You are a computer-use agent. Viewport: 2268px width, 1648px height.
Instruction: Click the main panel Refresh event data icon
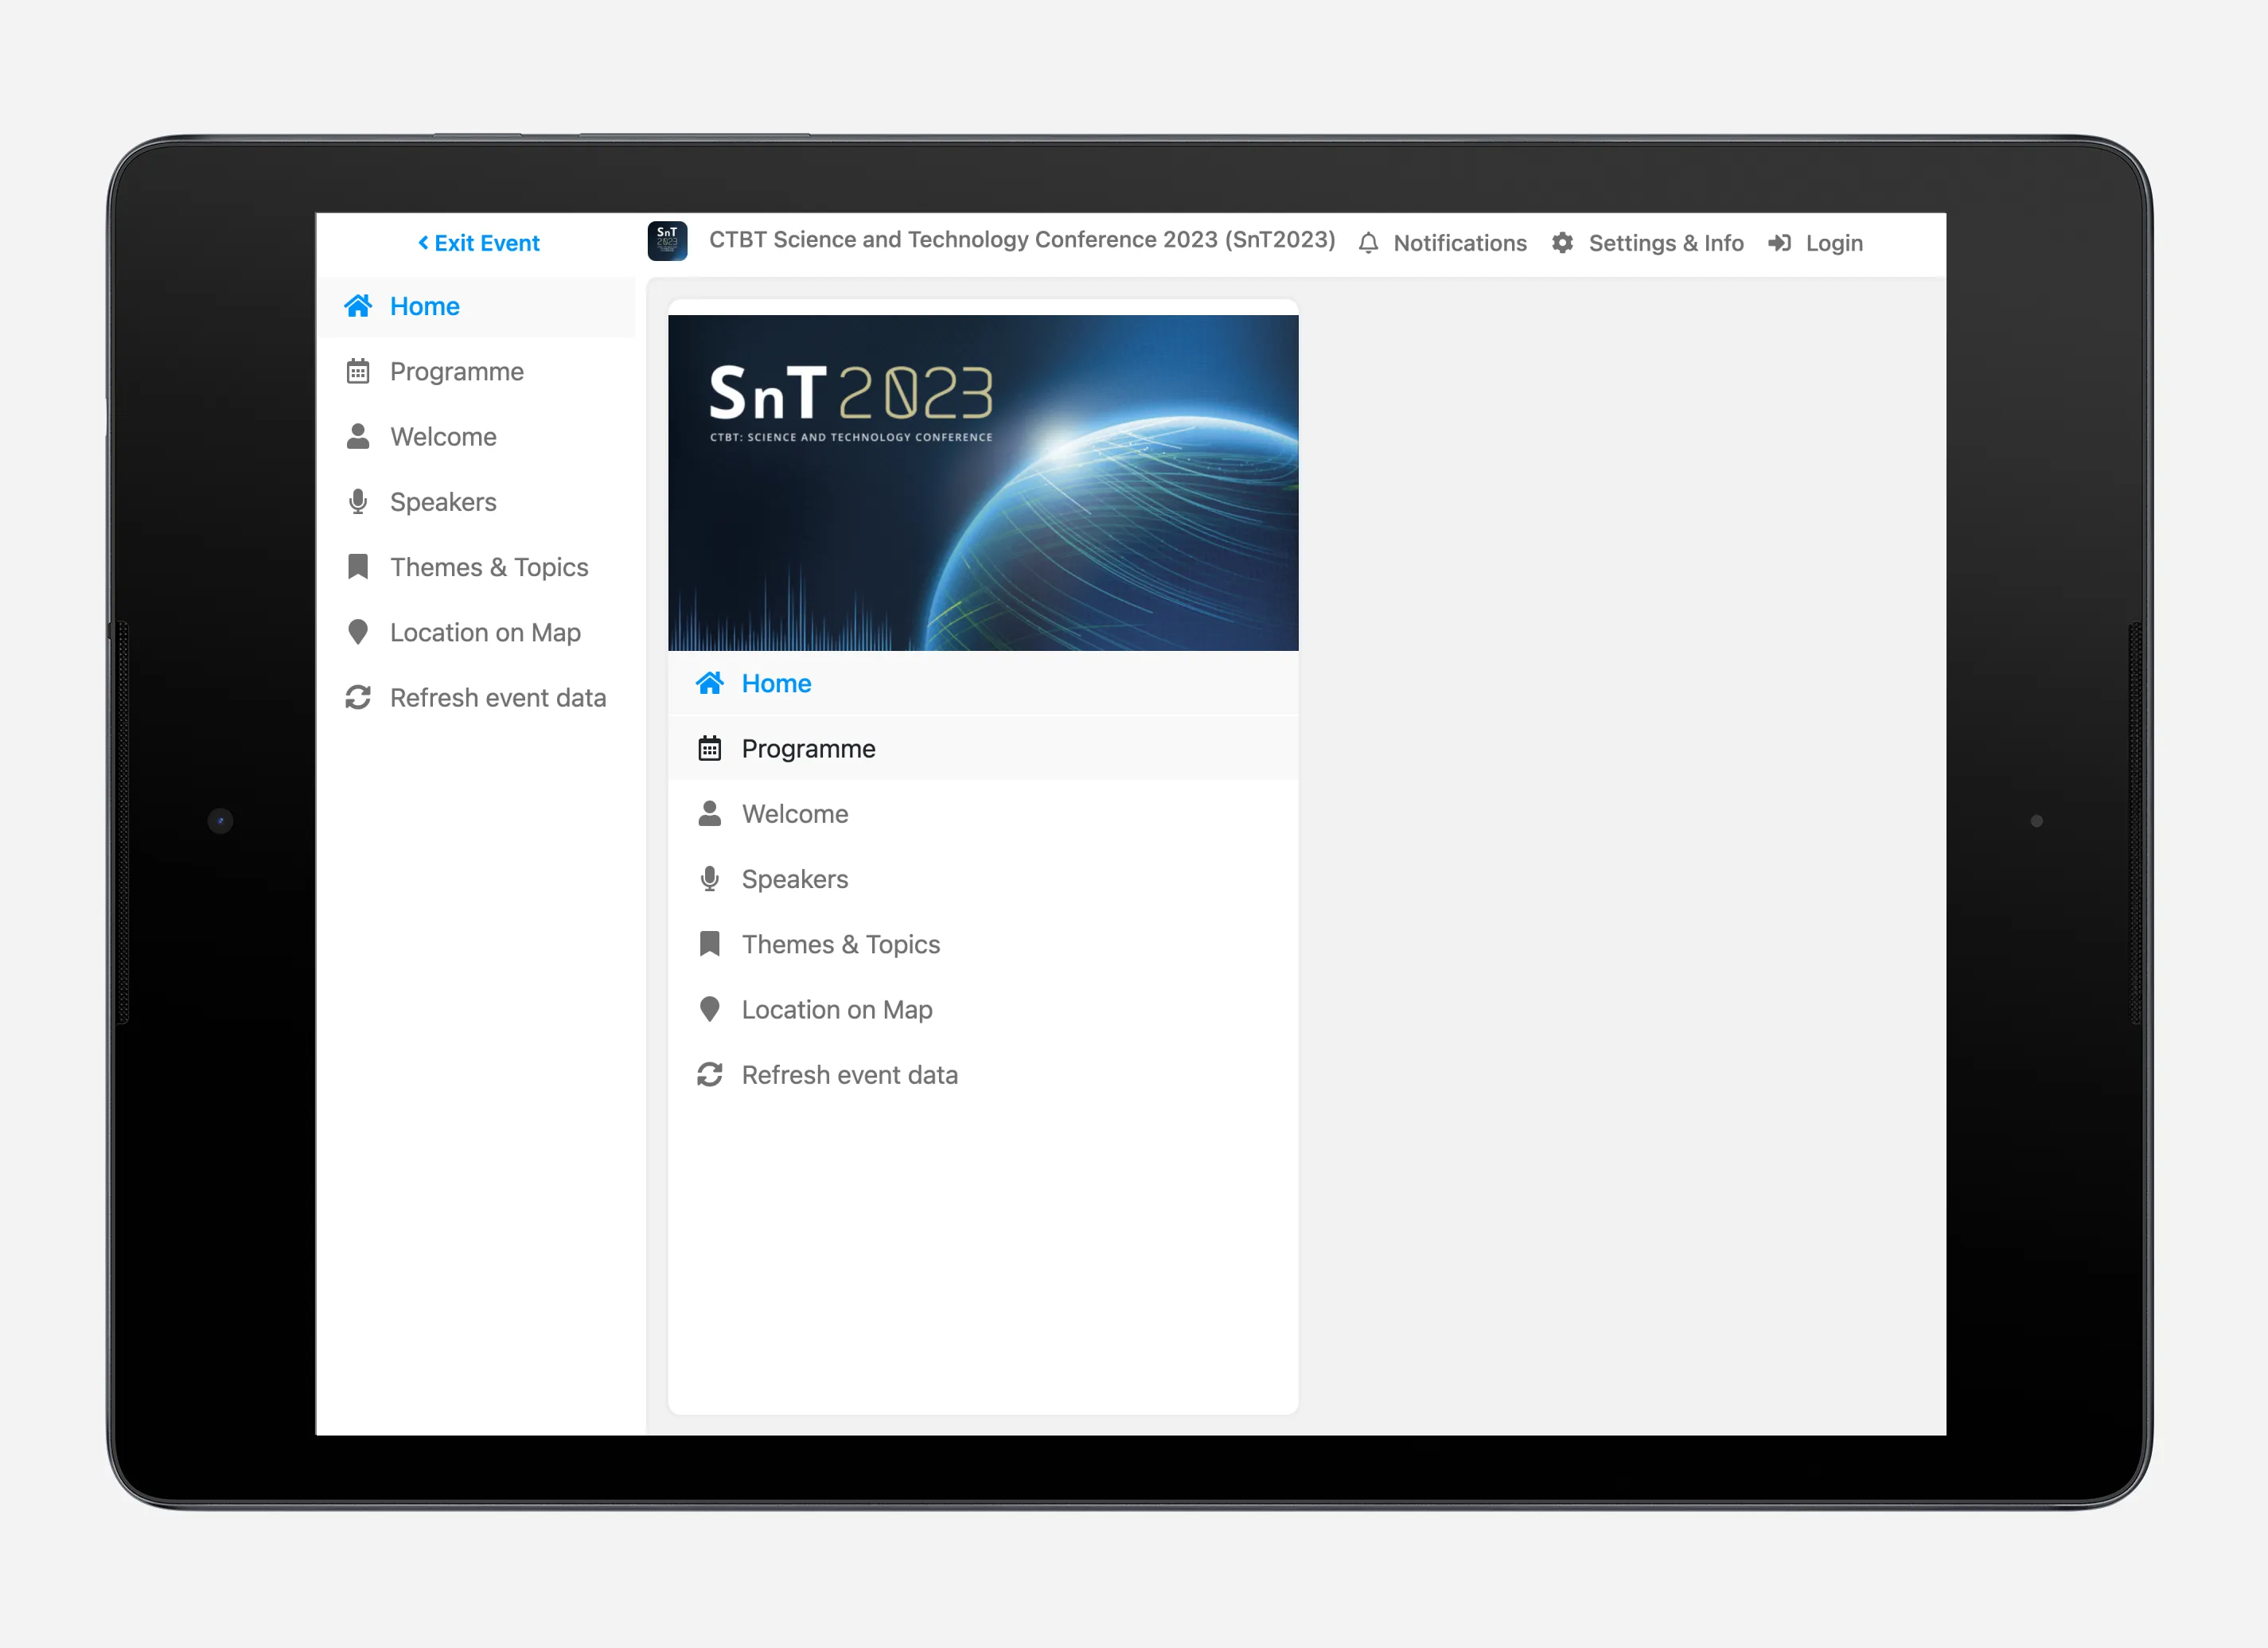point(710,1074)
